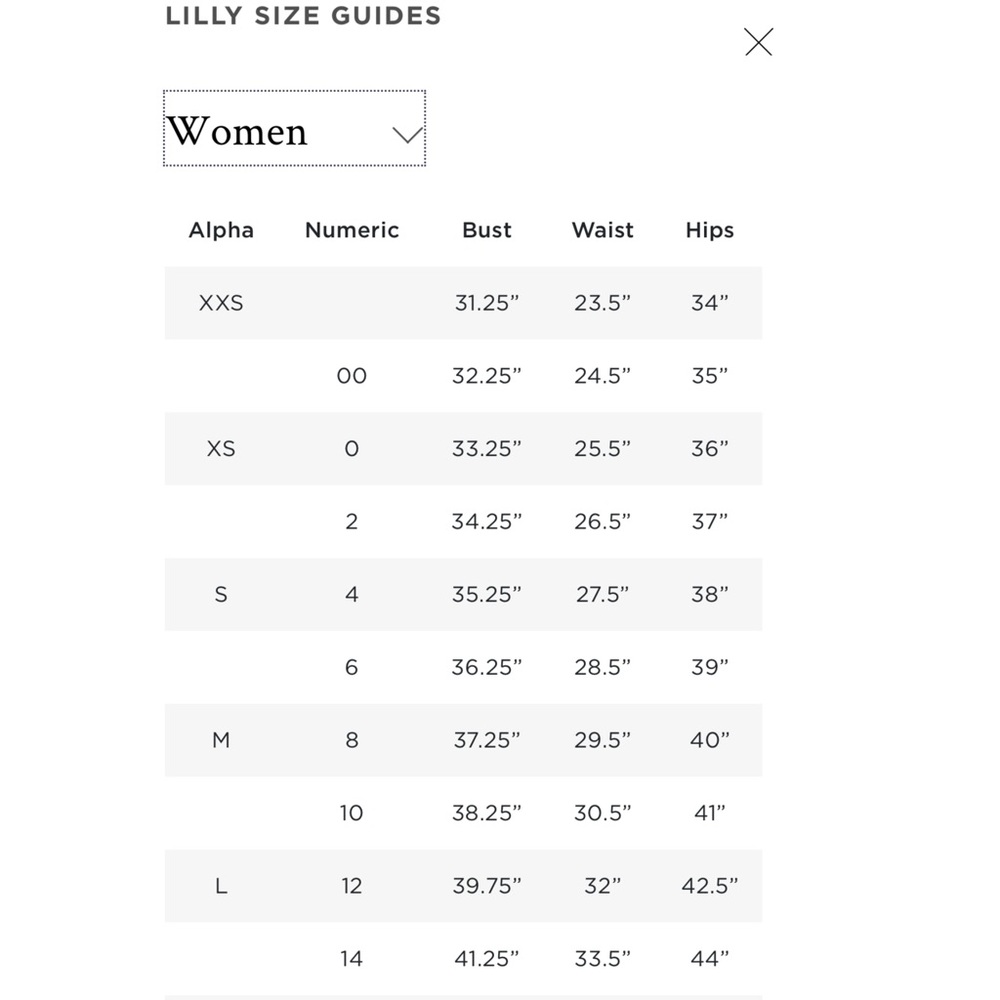Click the 42.5" hips measurement
This screenshot has width=1000, height=1000.
710,886
